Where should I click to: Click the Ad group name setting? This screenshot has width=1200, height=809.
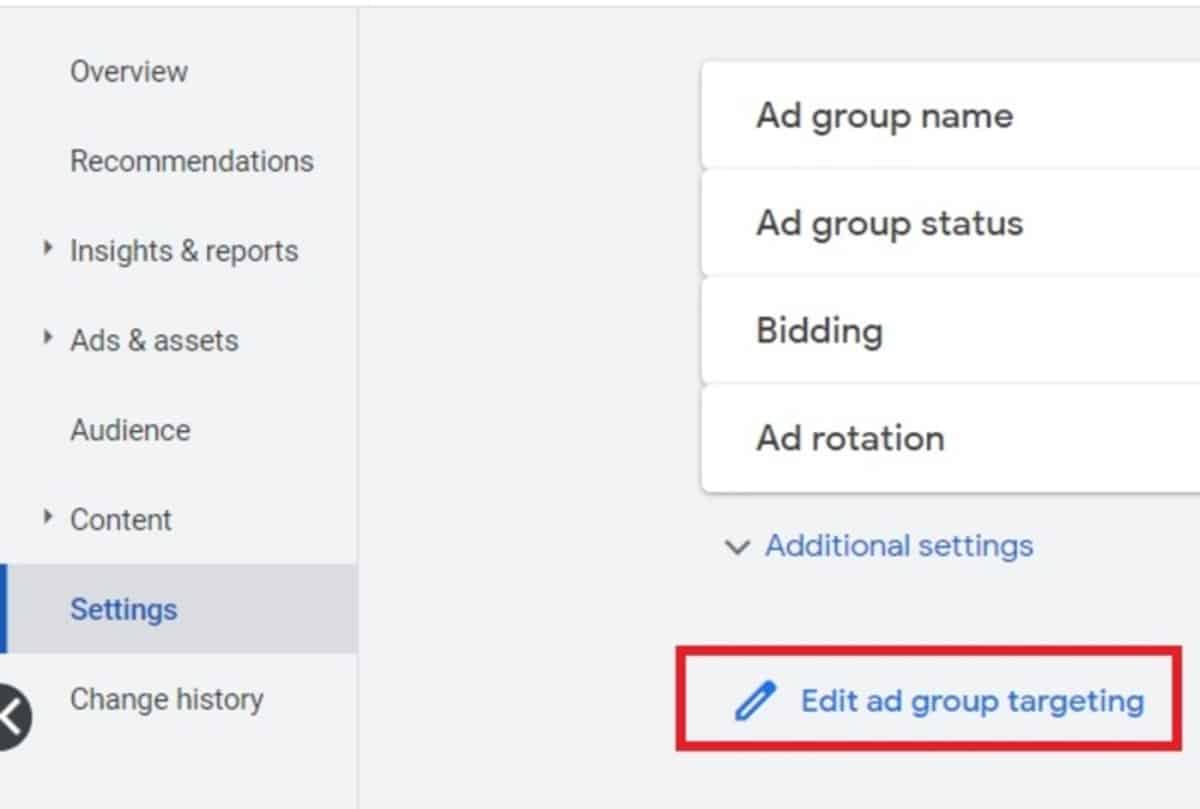(882, 115)
